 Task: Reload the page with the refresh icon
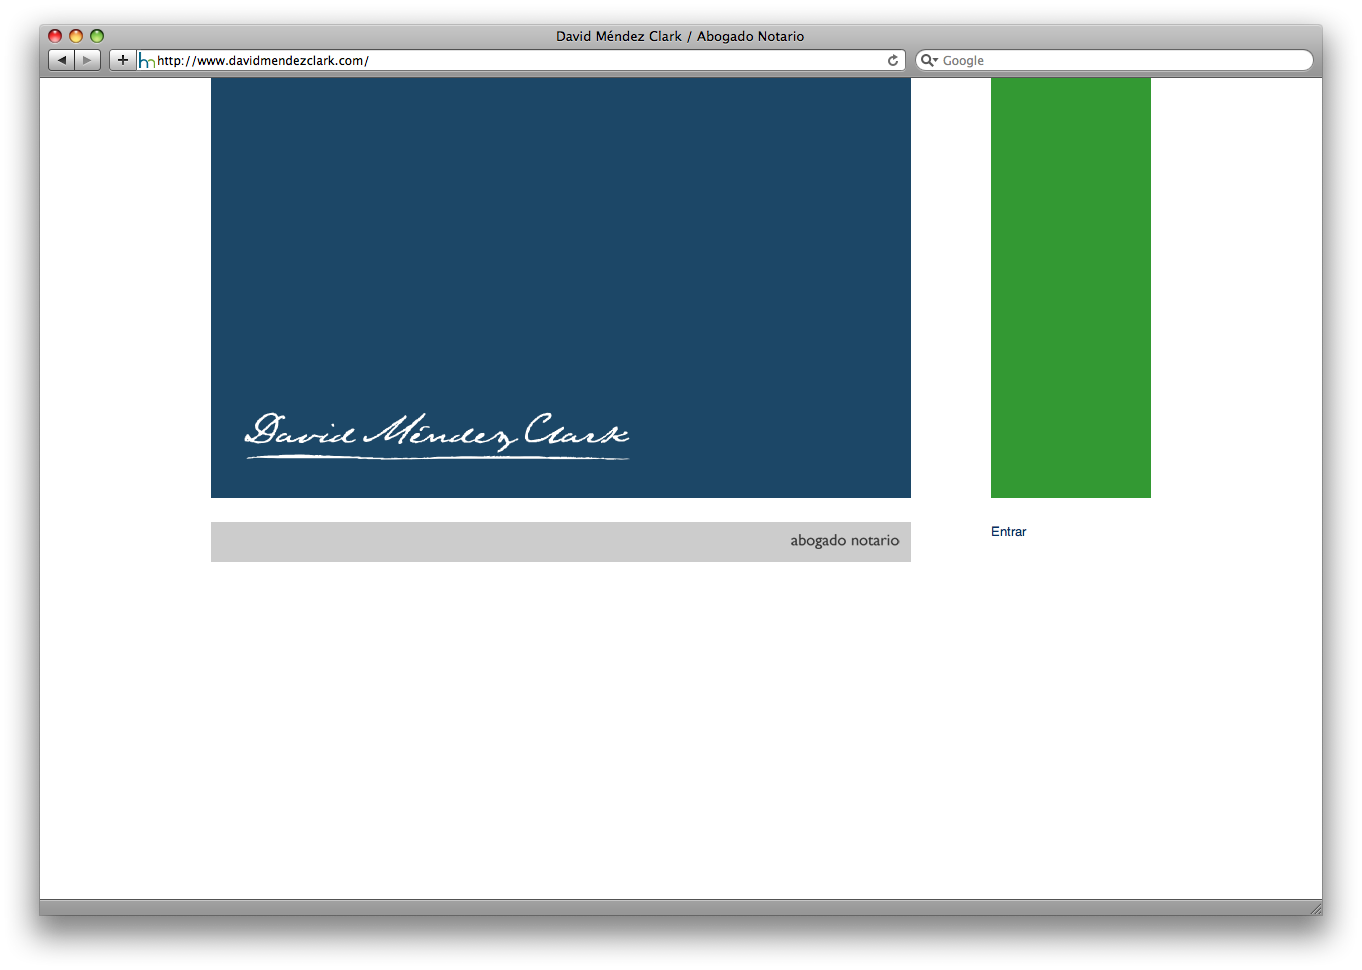[x=893, y=60]
